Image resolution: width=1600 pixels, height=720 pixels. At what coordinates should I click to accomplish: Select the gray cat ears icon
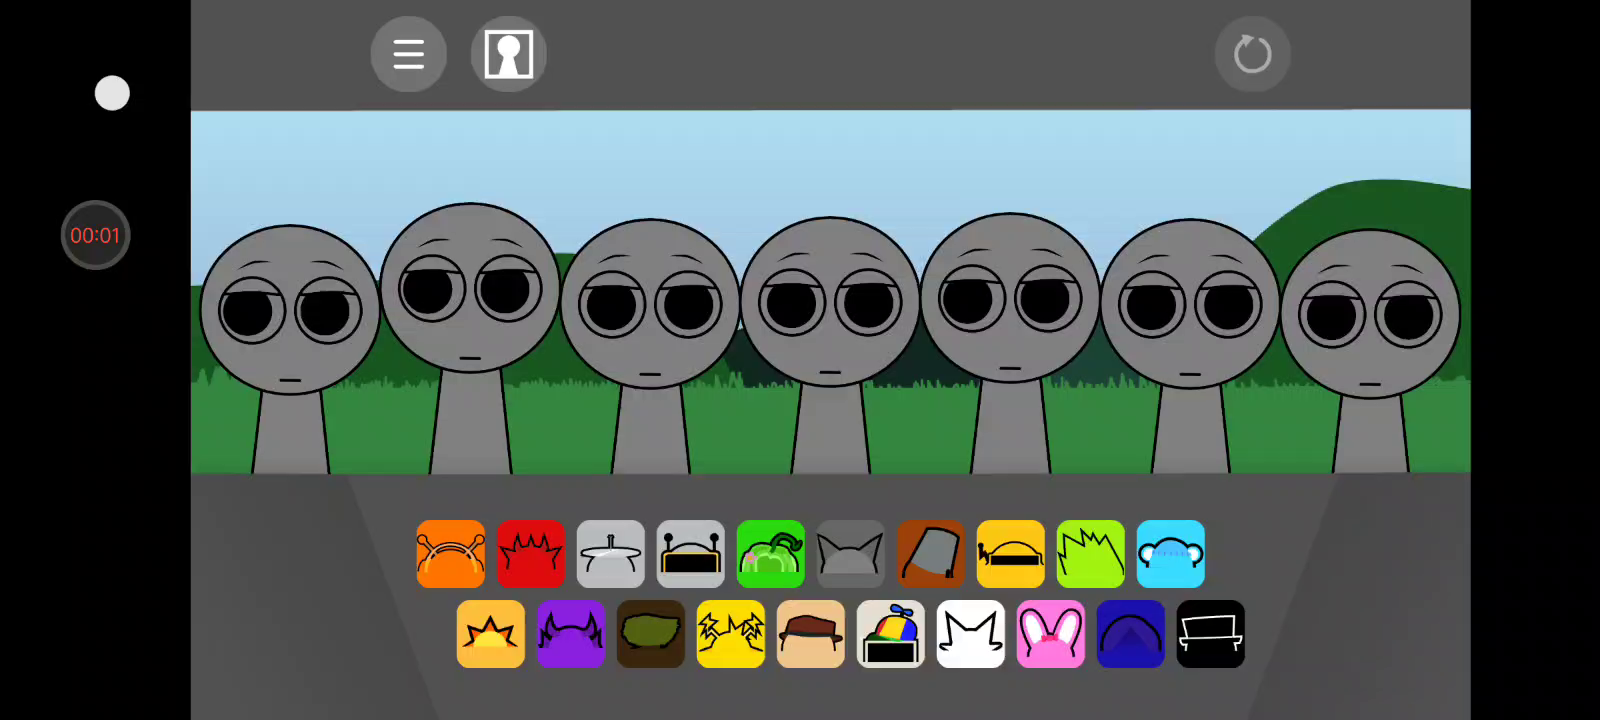click(851, 554)
